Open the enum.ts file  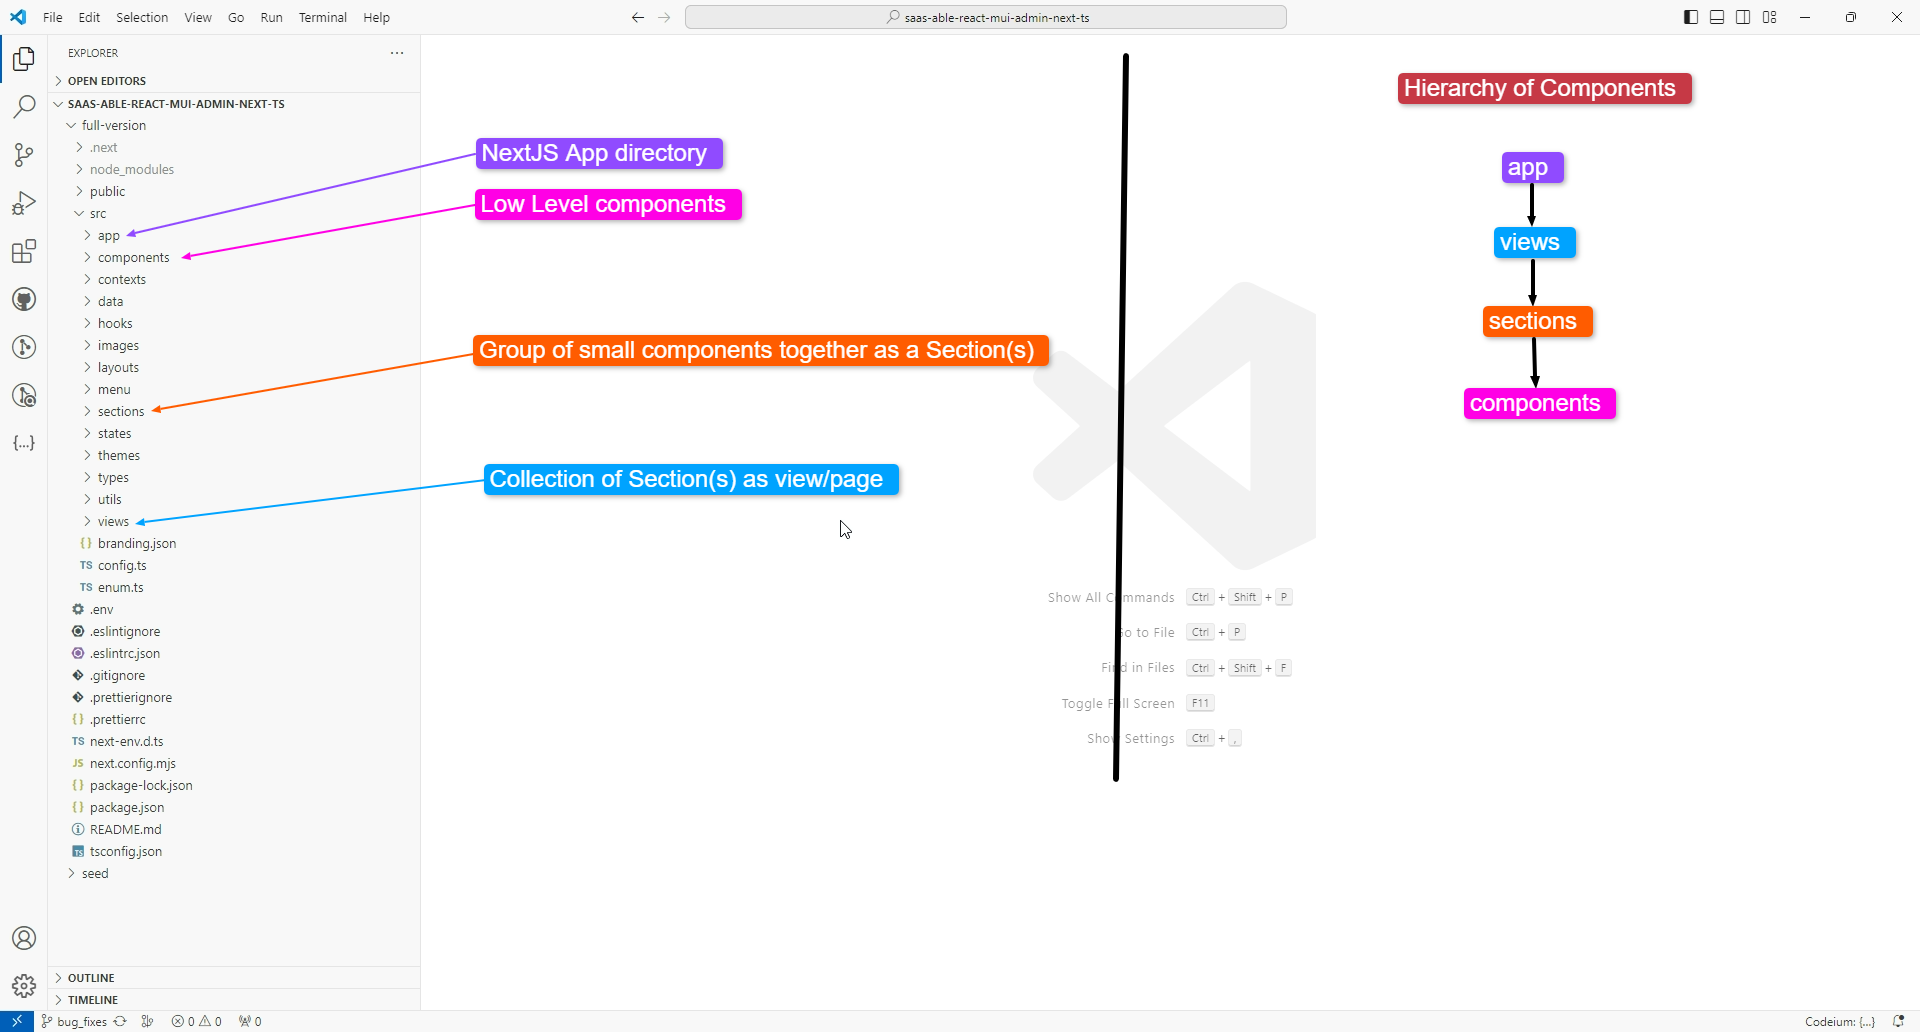(x=234, y=588)
